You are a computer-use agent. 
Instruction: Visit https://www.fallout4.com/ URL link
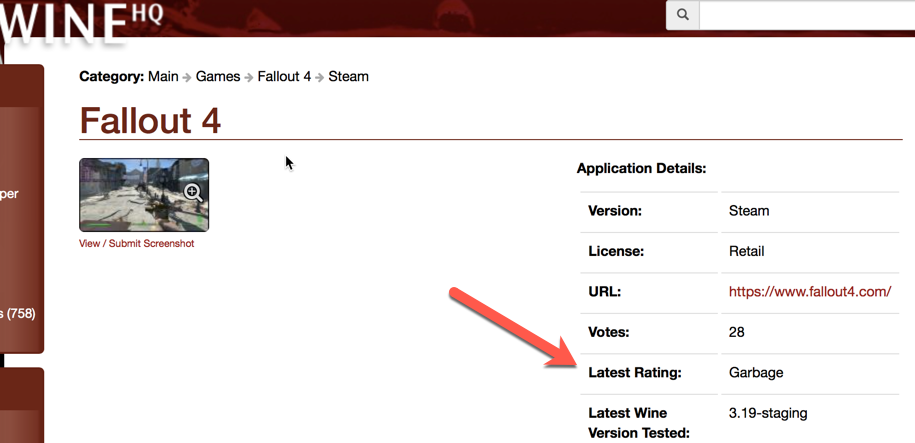pyautogui.click(x=810, y=292)
